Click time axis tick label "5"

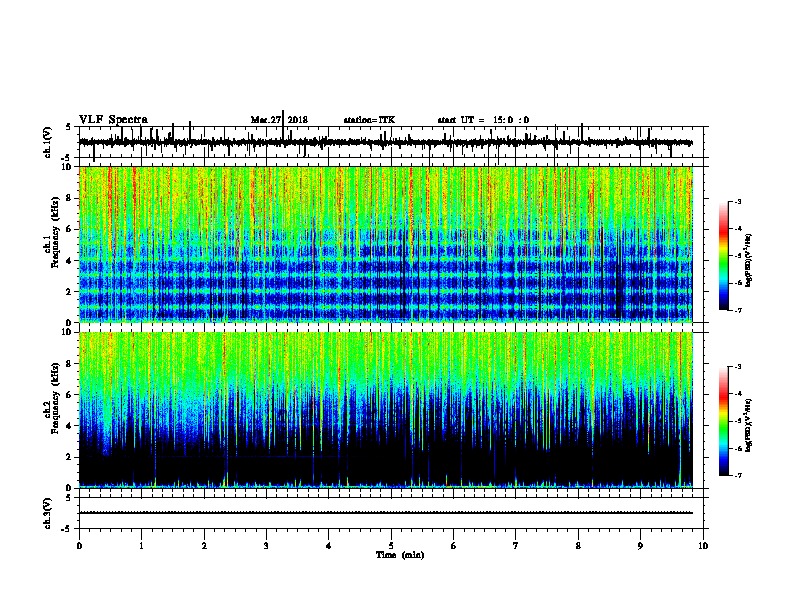point(391,546)
